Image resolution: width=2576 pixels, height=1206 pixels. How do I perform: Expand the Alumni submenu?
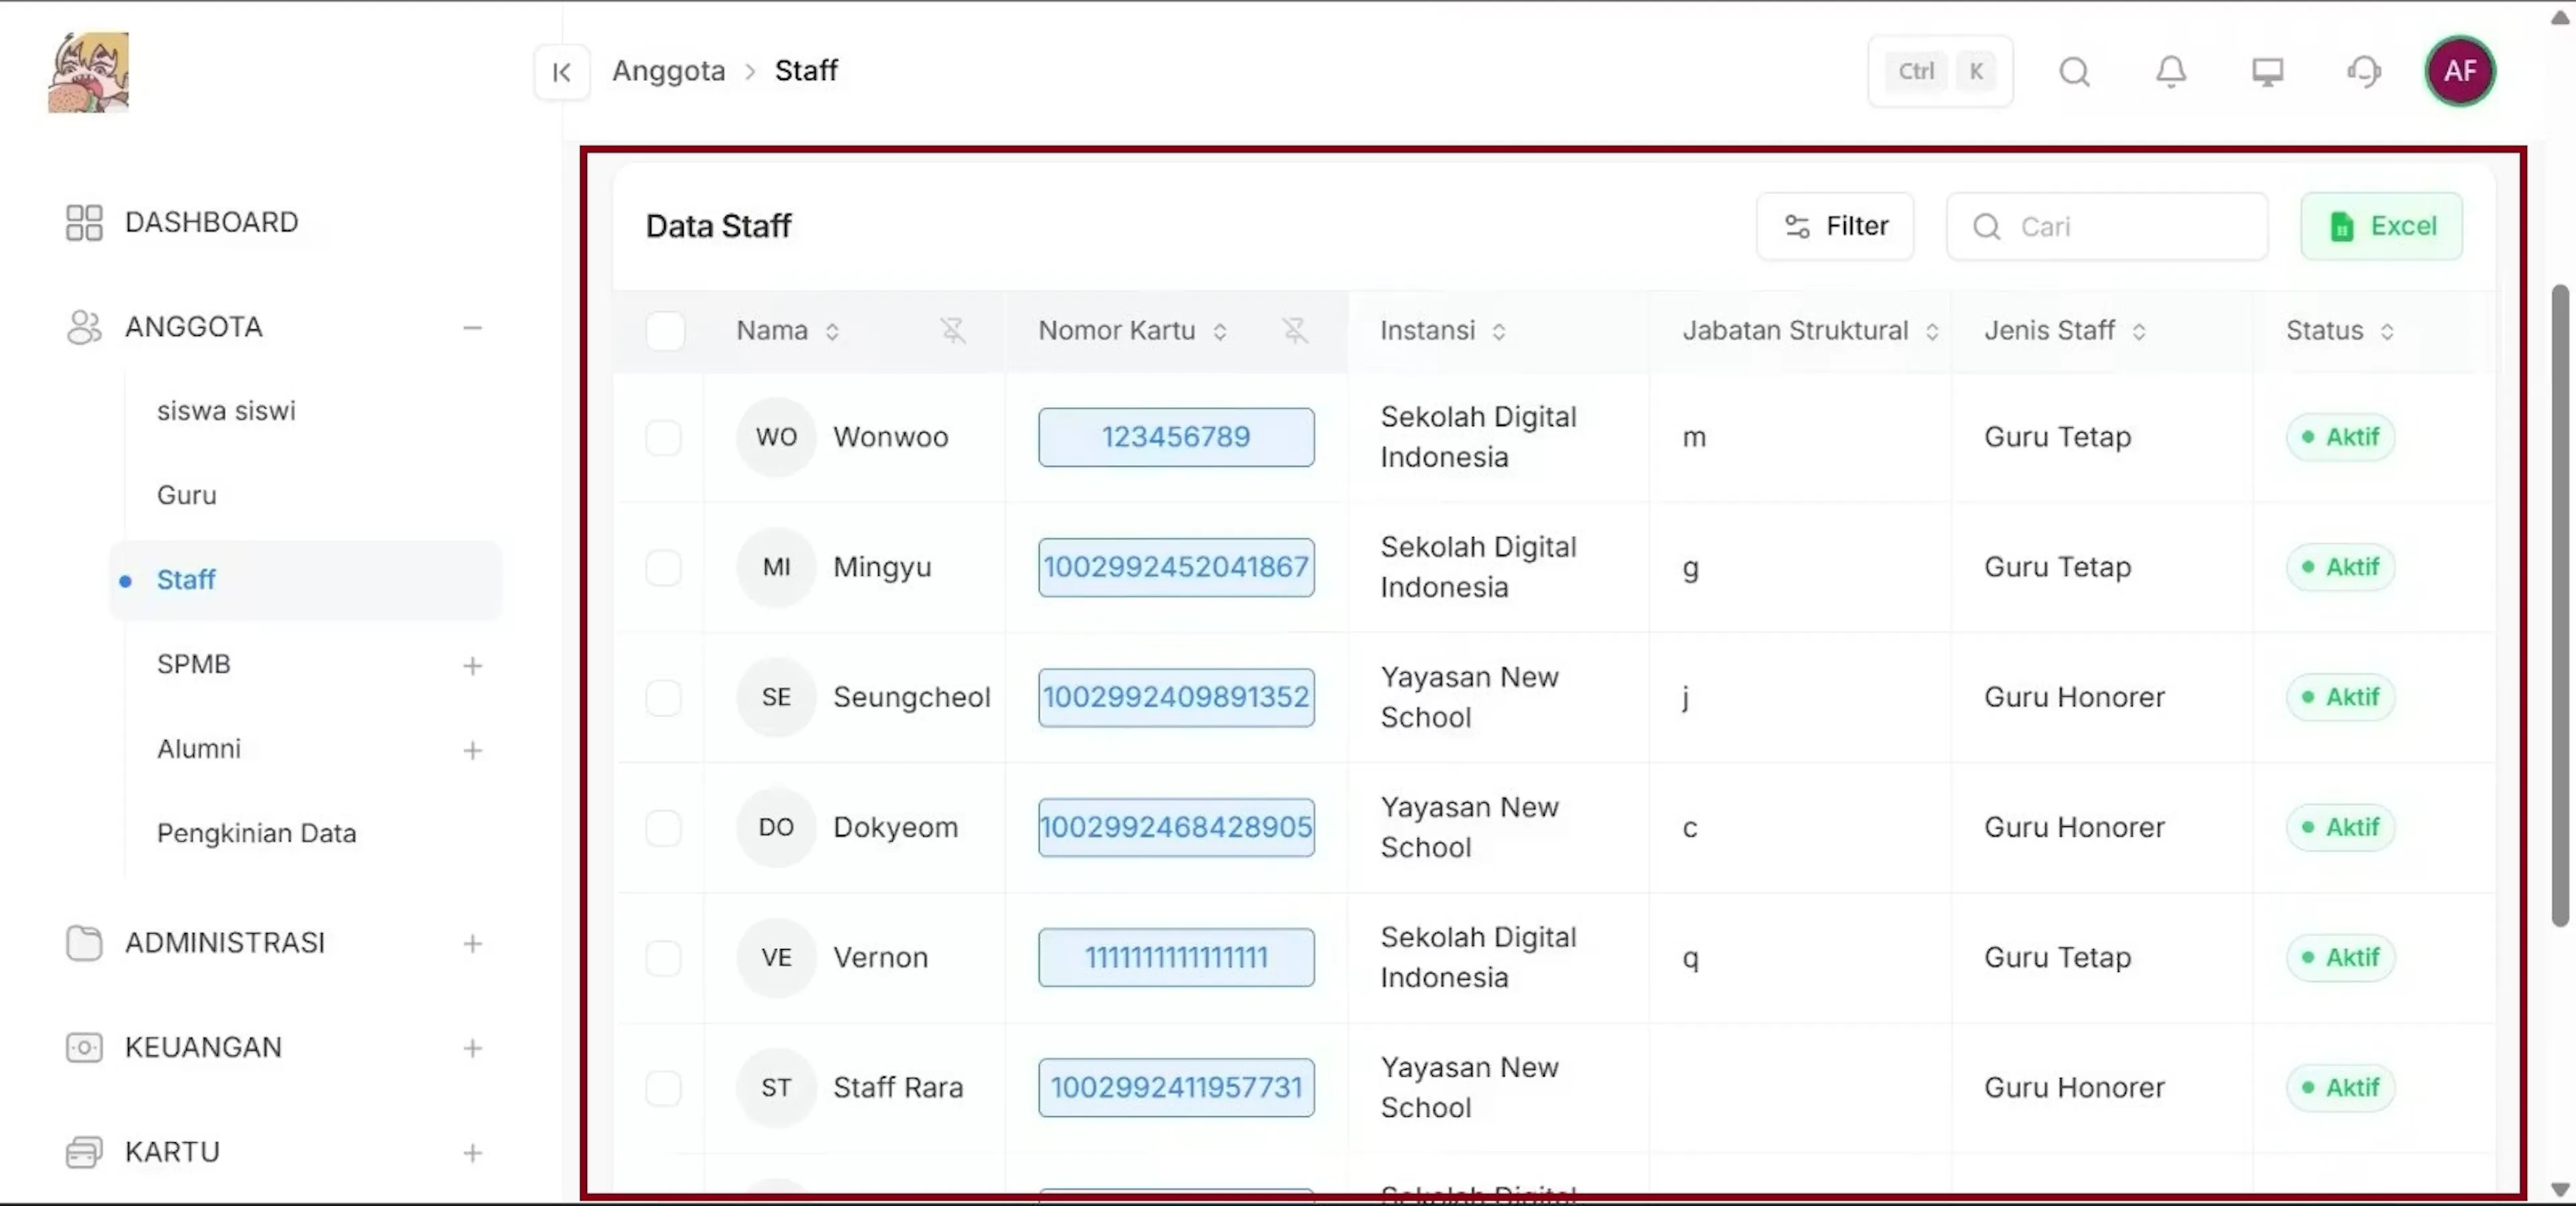coord(472,750)
